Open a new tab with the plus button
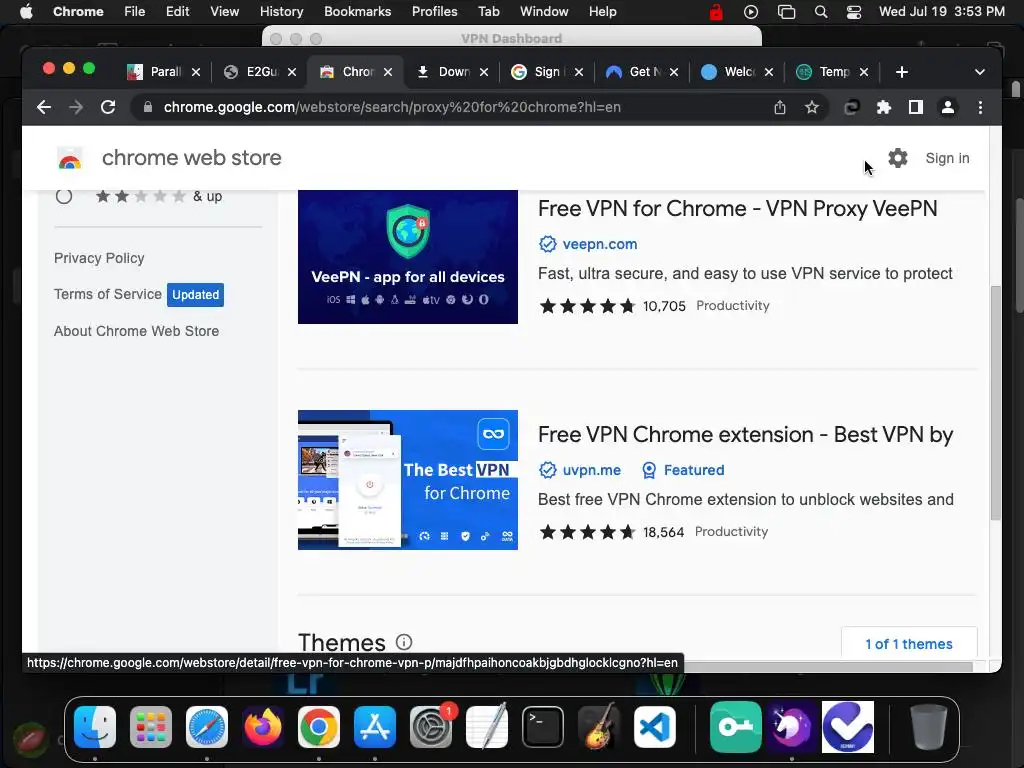 (902, 72)
